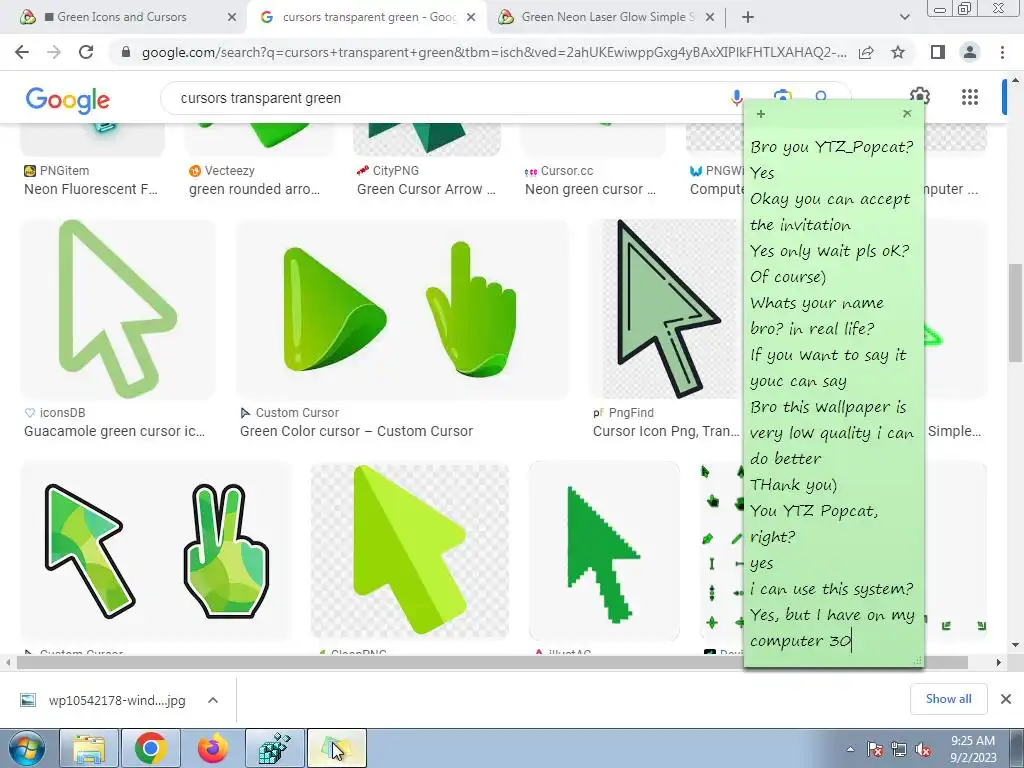Go to Google home via logo
Viewport: 1024px width, 768px height.
(68, 99)
